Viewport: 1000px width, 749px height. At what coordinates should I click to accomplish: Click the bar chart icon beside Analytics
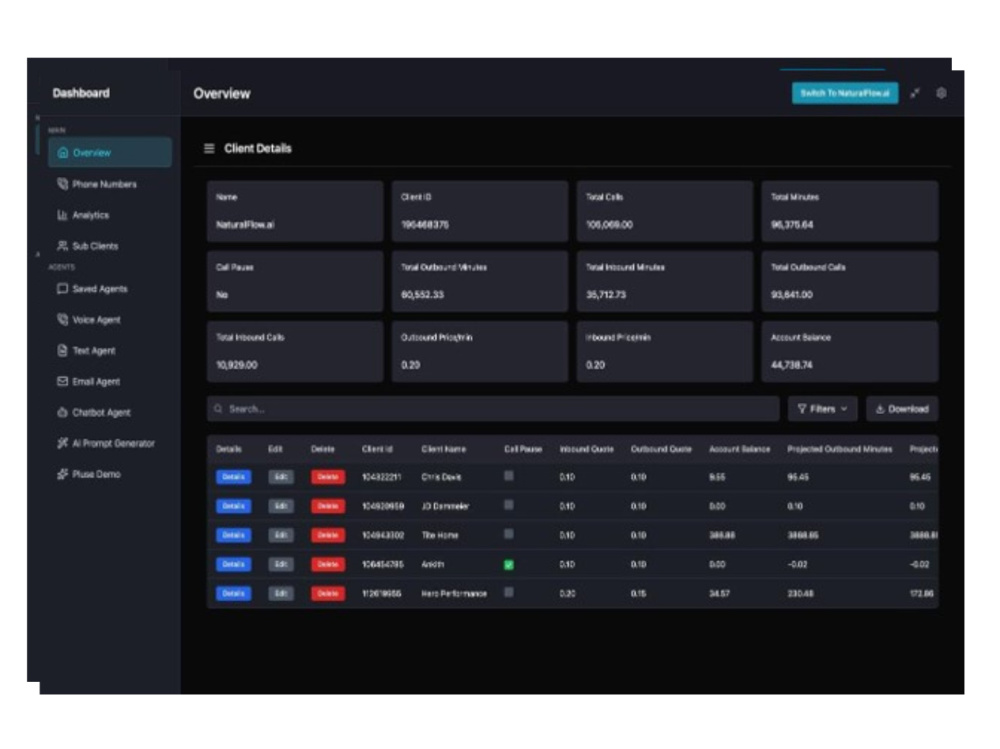[x=62, y=215]
